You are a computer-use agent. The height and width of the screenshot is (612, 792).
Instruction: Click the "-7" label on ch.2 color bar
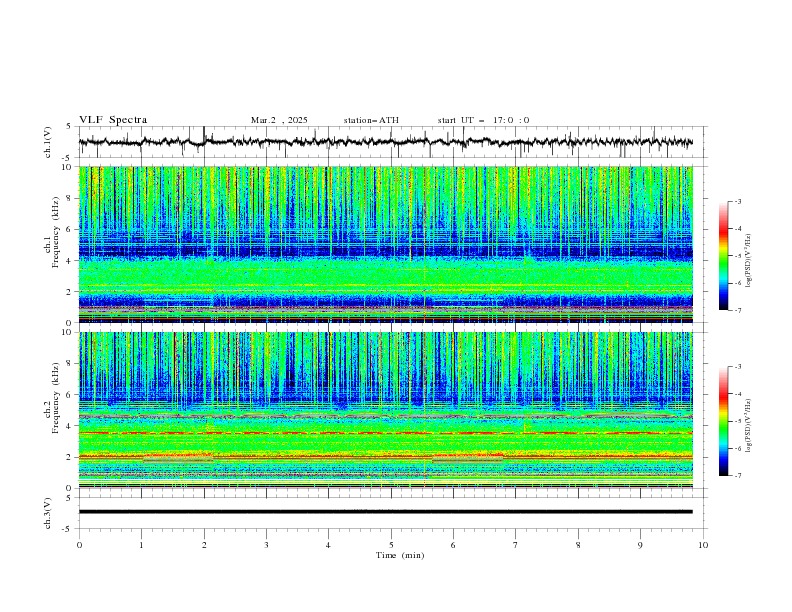pos(738,476)
